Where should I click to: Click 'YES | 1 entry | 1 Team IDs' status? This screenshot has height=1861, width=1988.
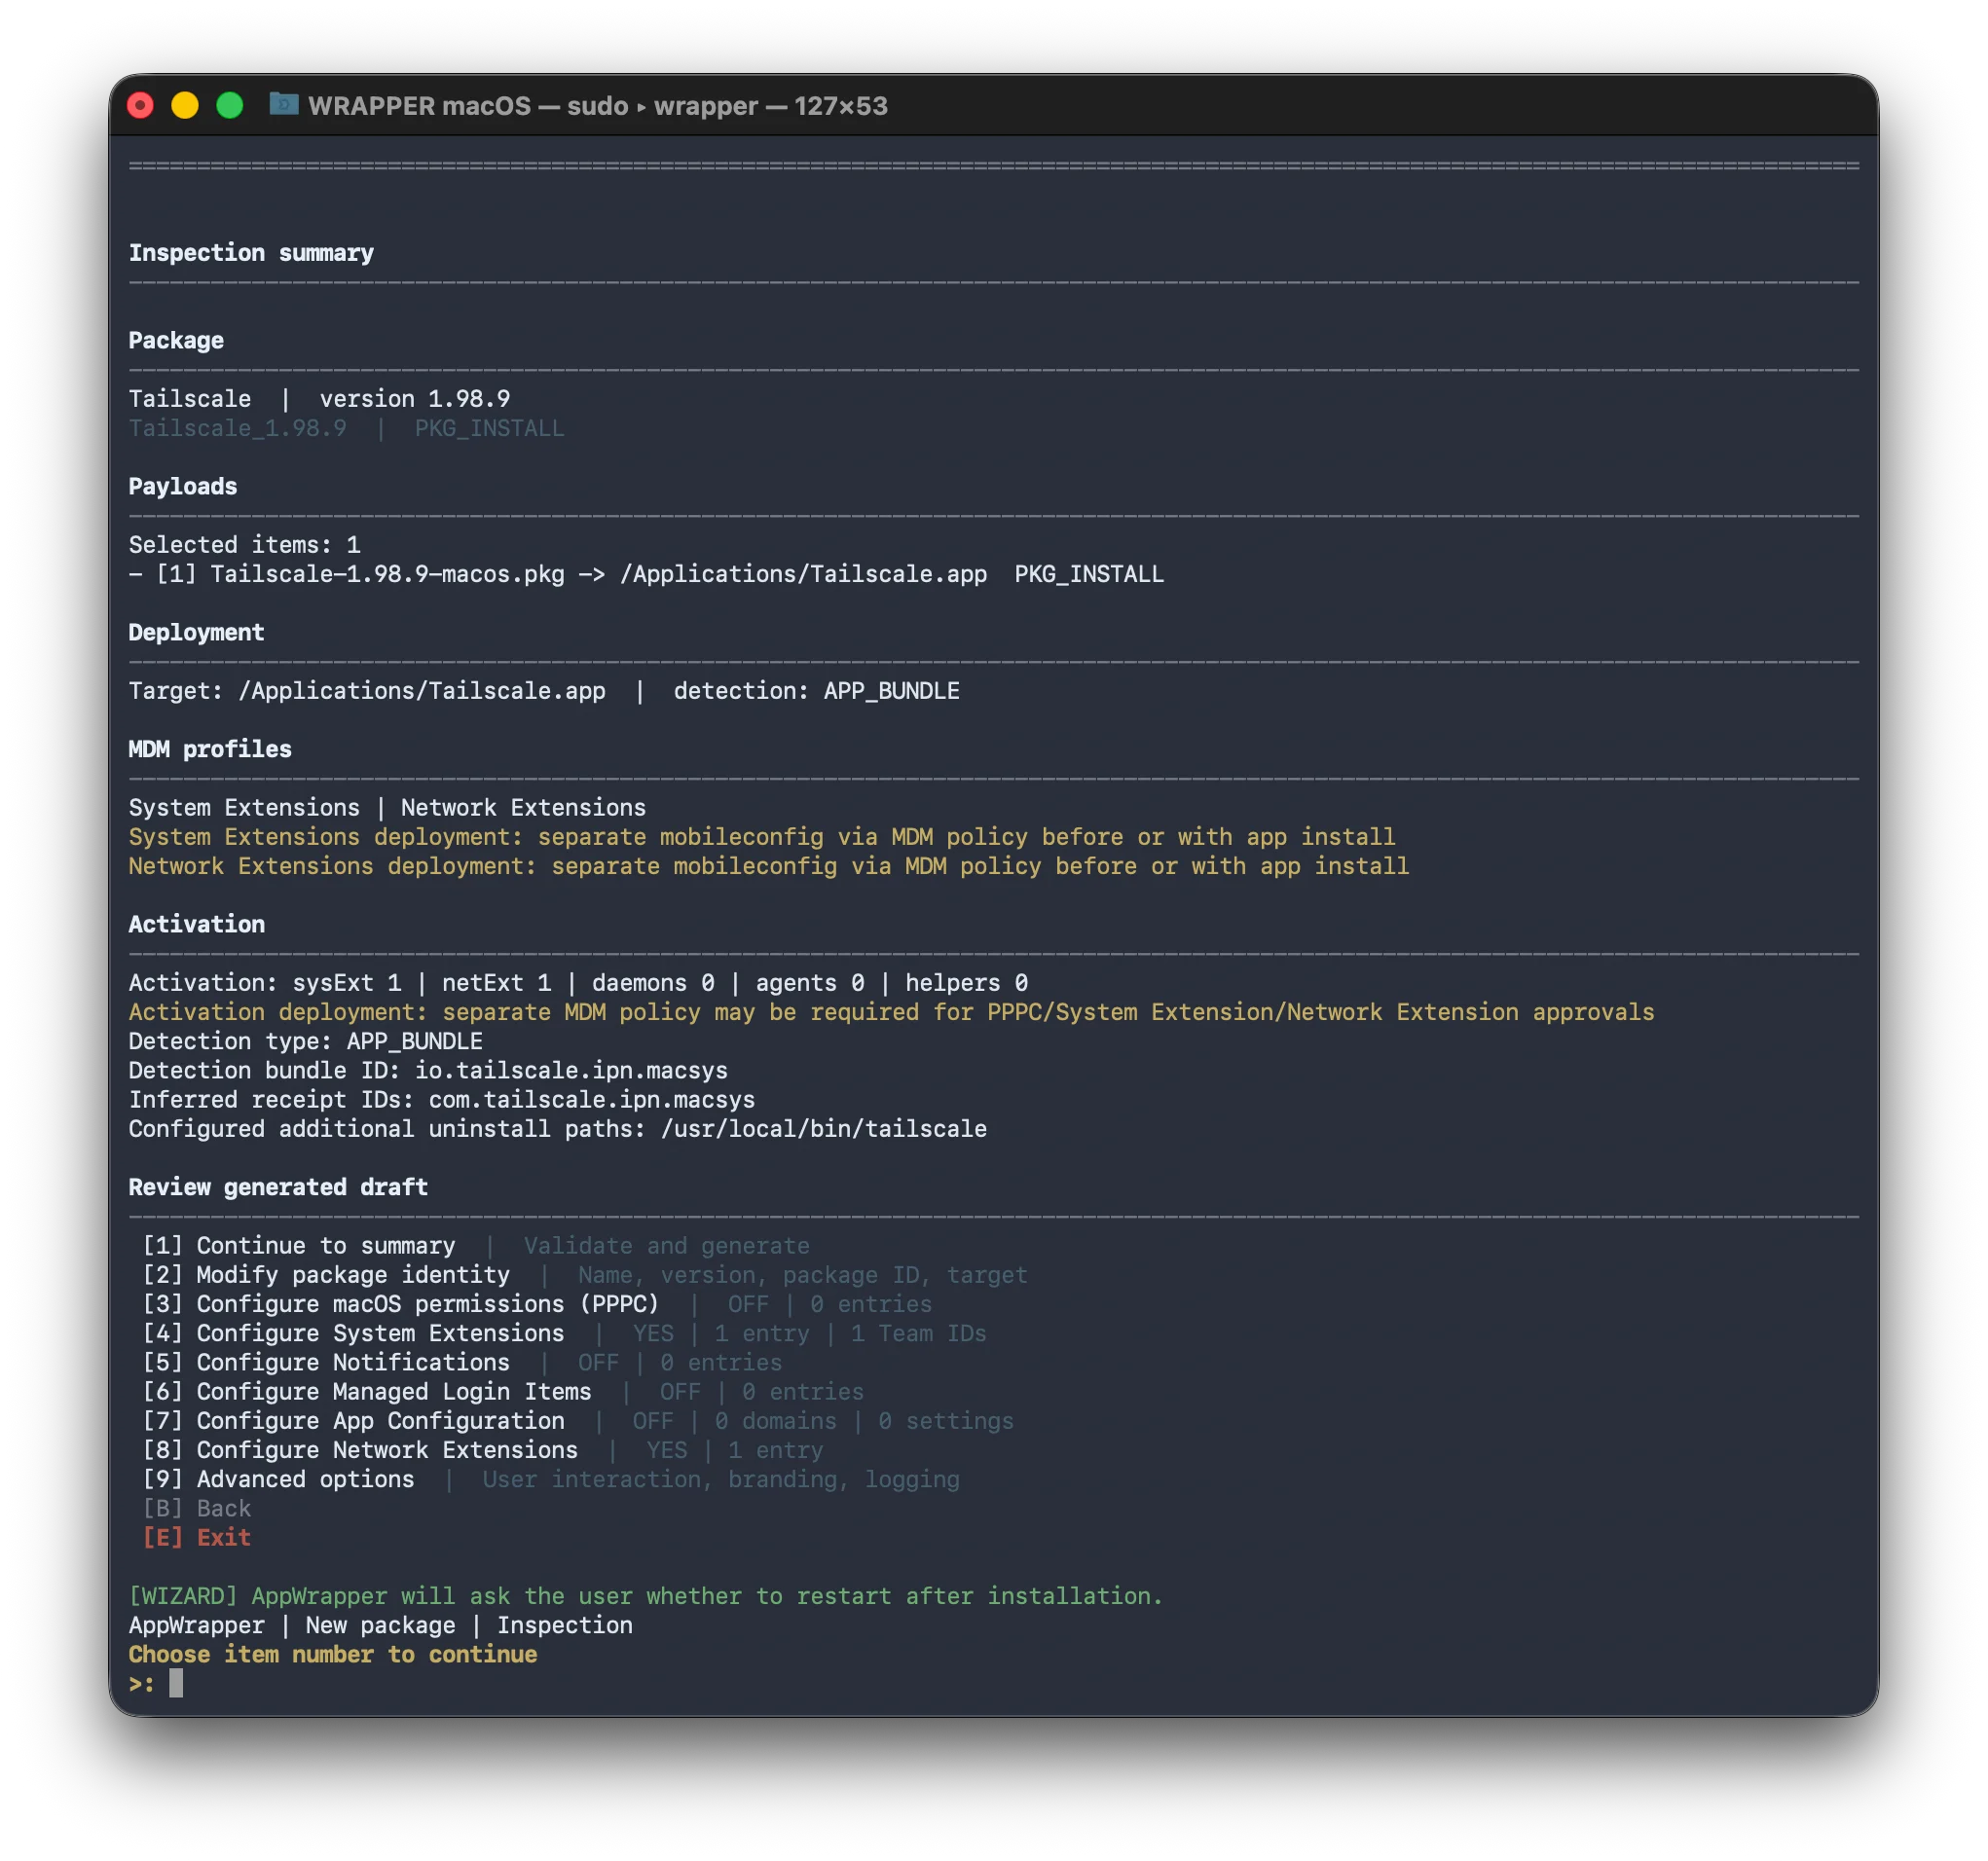810,1333
